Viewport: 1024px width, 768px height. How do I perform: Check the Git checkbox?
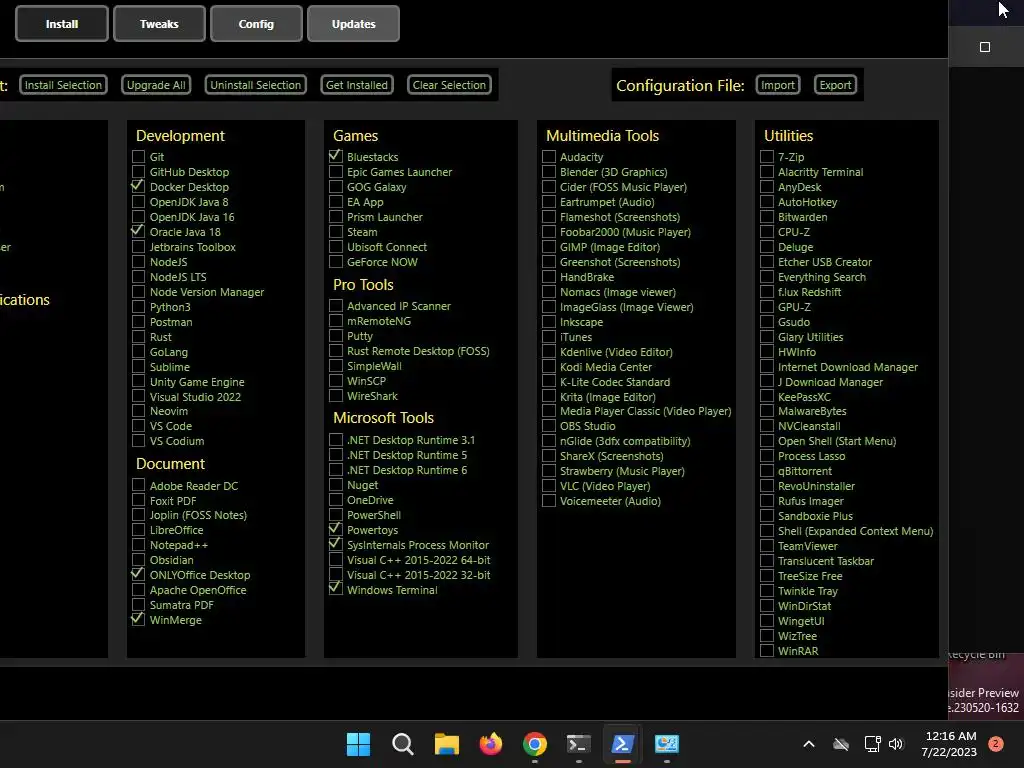pos(138,157)
